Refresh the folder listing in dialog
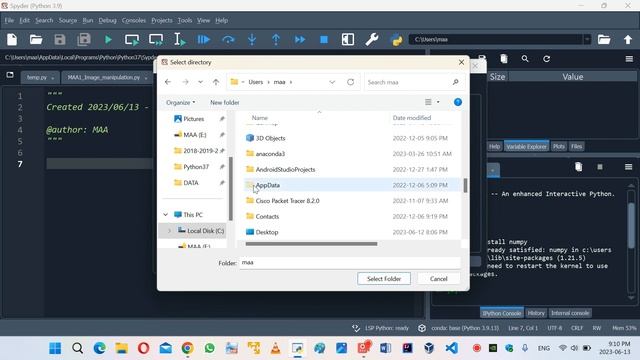Screen dimensions: 640x360 click(x=350, y=82)
